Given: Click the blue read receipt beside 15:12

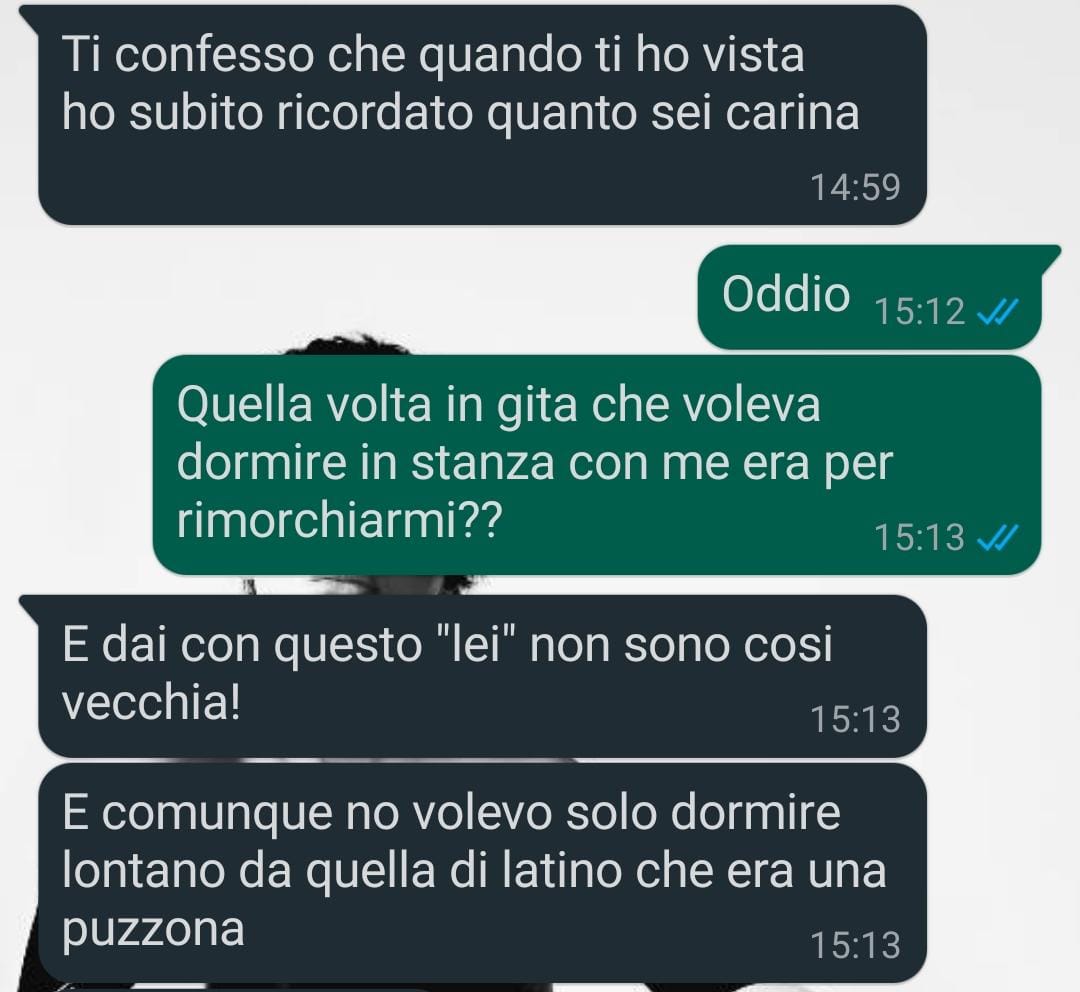Looking at the screenshot, I should [x=997, y=313].
